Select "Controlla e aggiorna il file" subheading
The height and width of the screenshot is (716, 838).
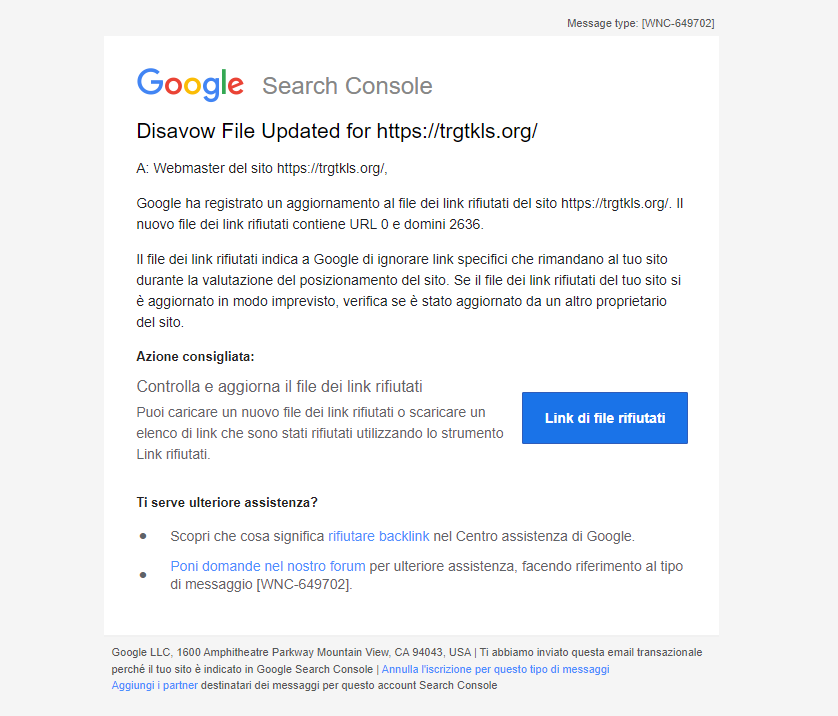point(279,386)
